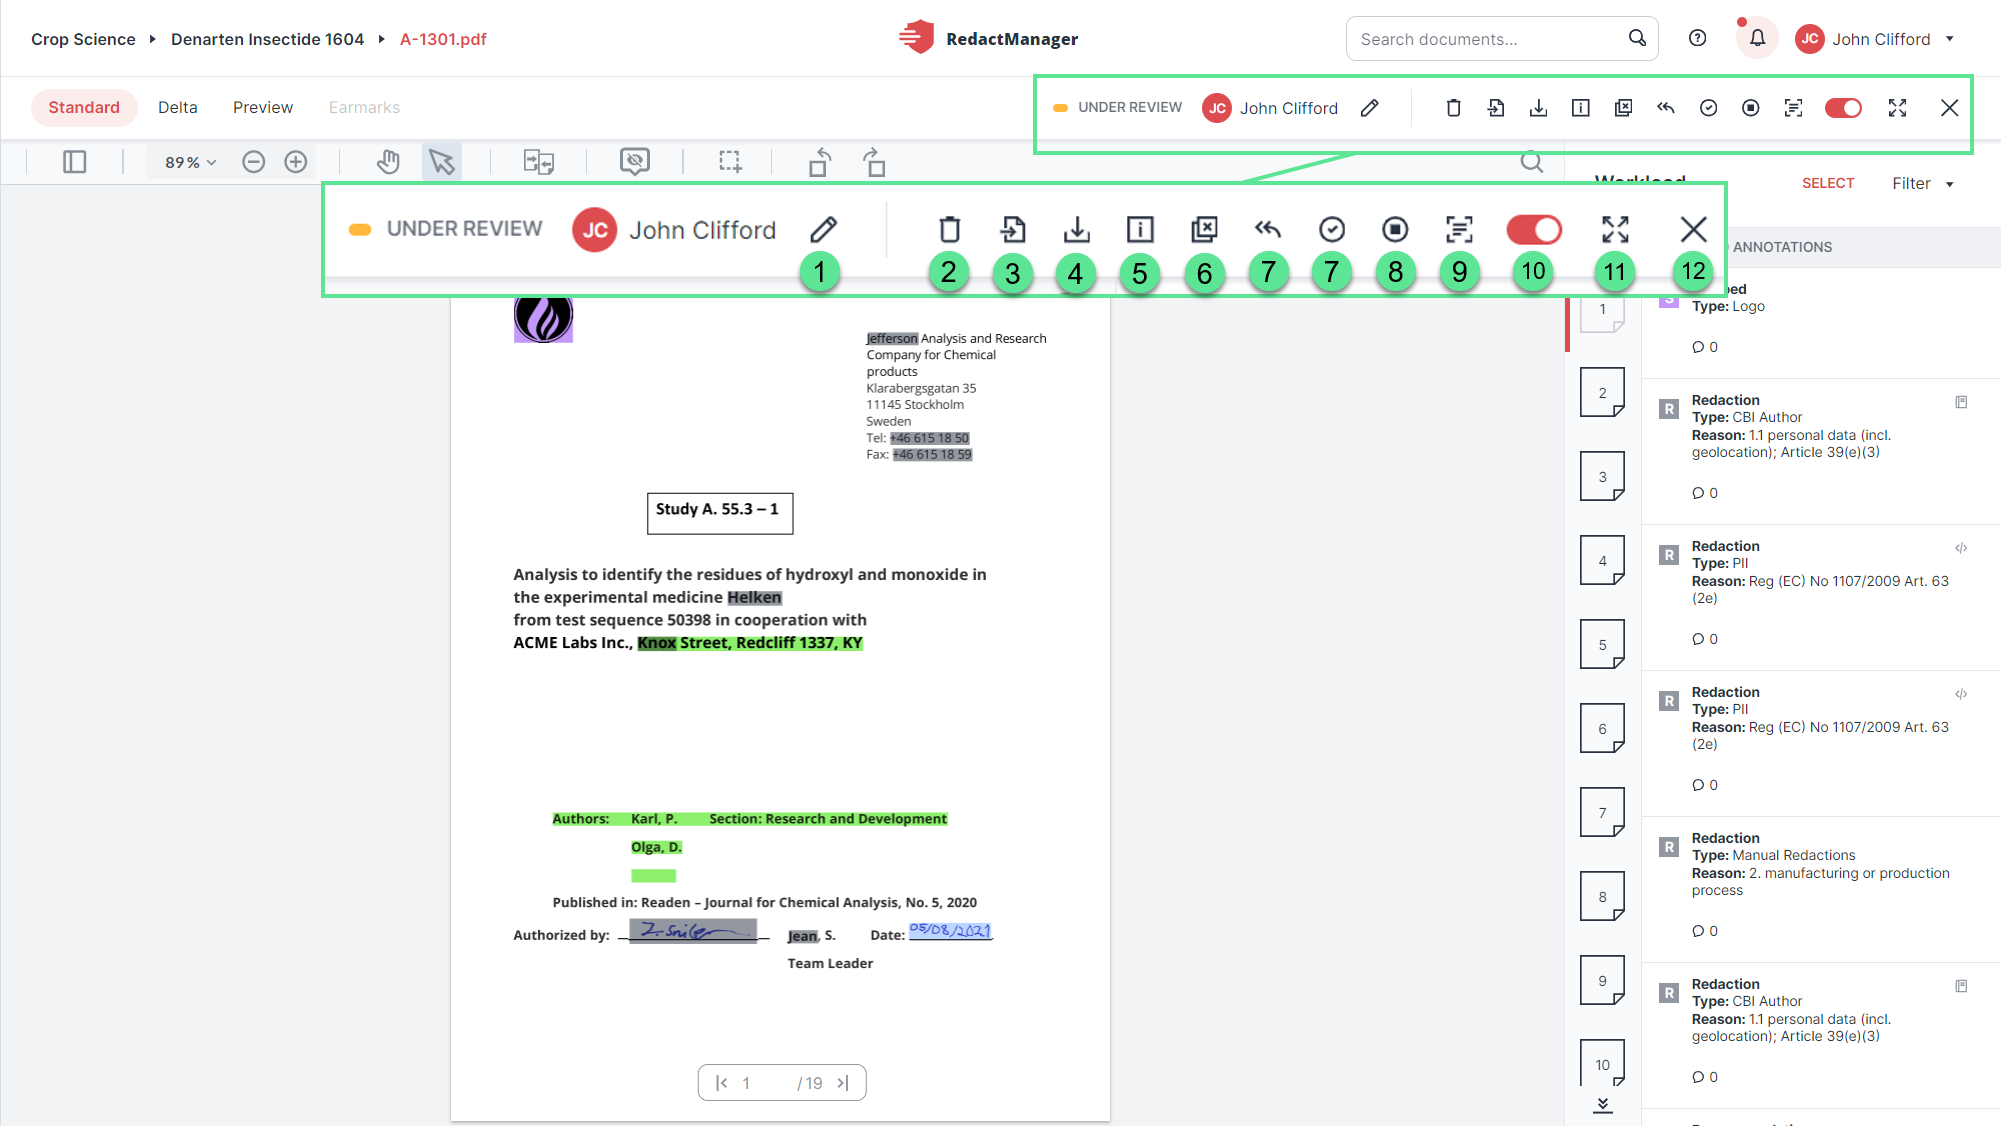Click the approve checkmark circle icon in top header

pyautogui.click(x=1709, y=108)
